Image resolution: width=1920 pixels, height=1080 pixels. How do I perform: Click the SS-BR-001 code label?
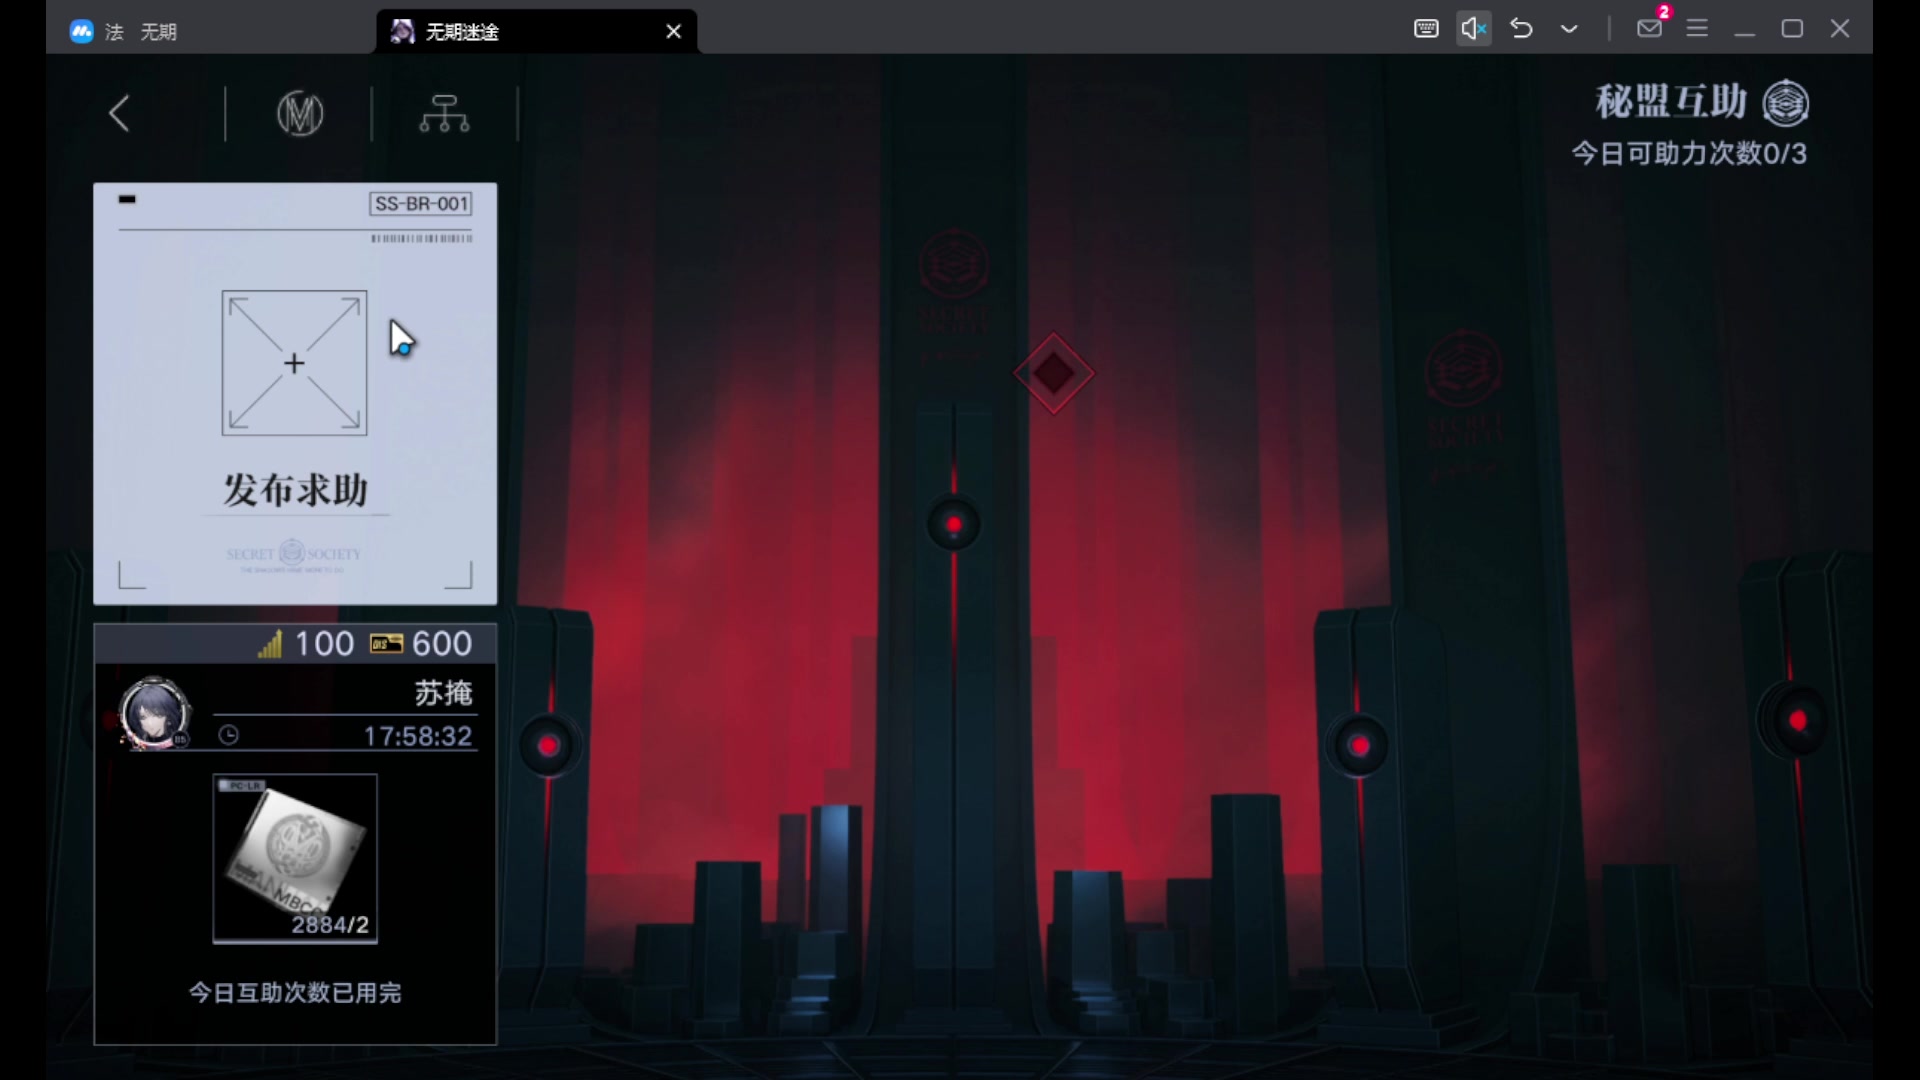tap(421, 204)
